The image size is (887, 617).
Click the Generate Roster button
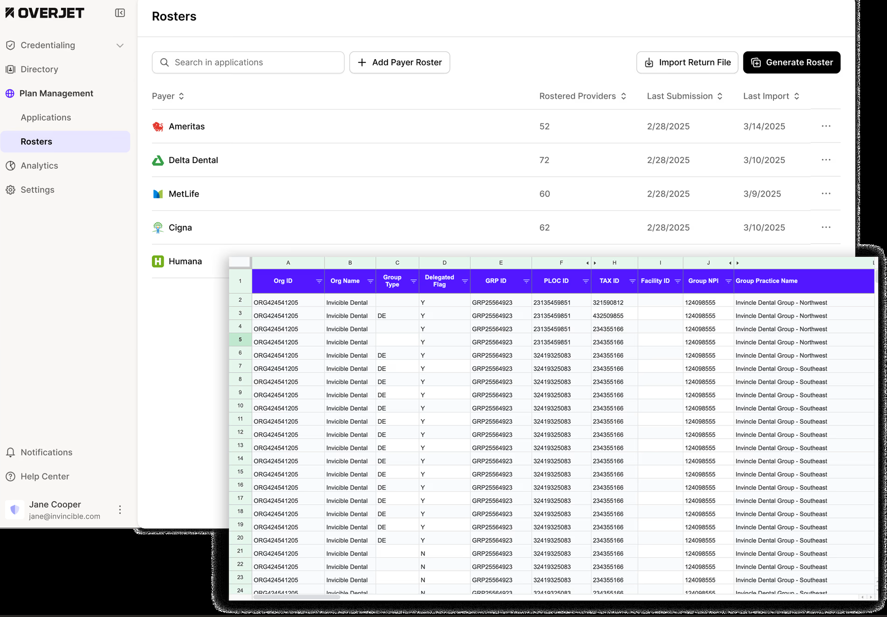click(791, 62)
